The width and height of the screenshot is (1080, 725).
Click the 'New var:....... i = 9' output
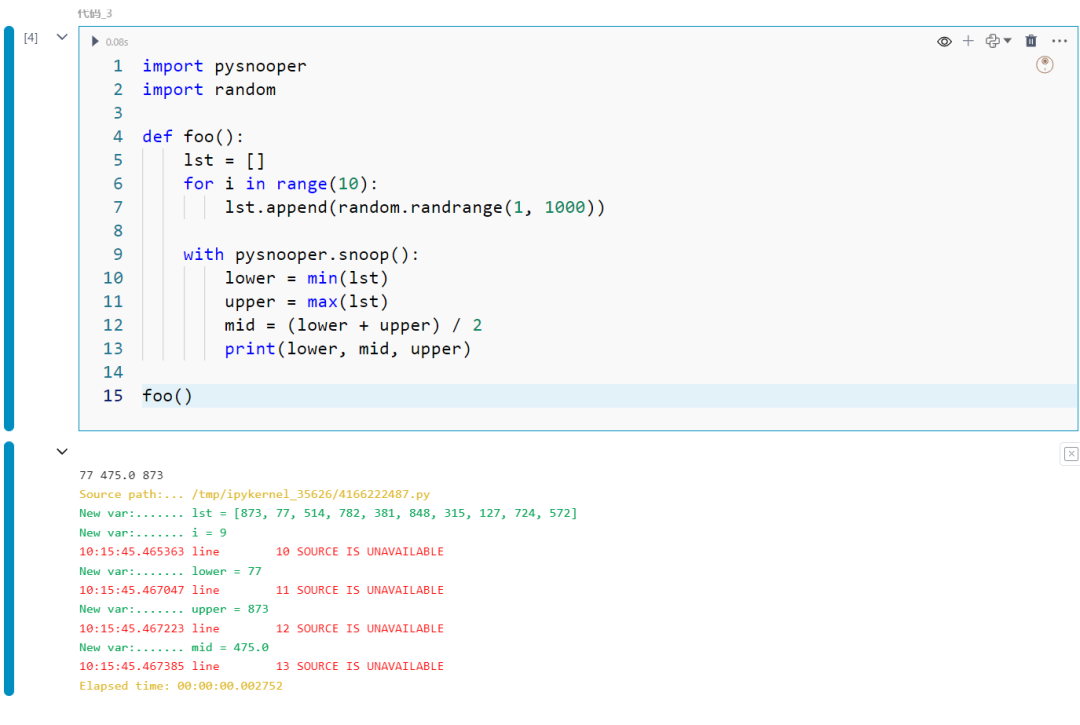152,533
